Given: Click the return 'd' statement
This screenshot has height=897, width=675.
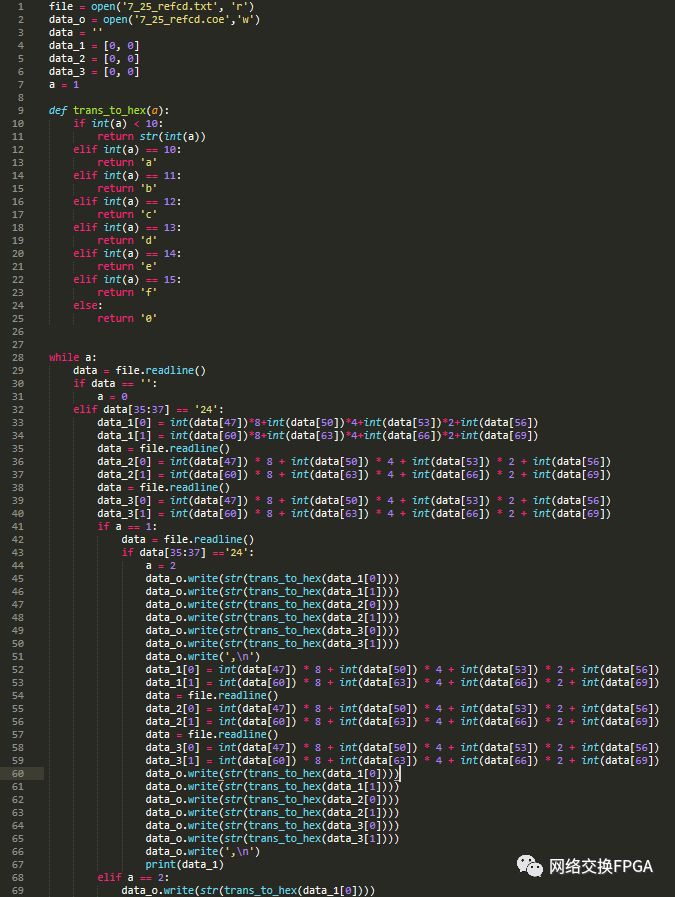Looking at the screenshot, I should (x=127, y=241).
